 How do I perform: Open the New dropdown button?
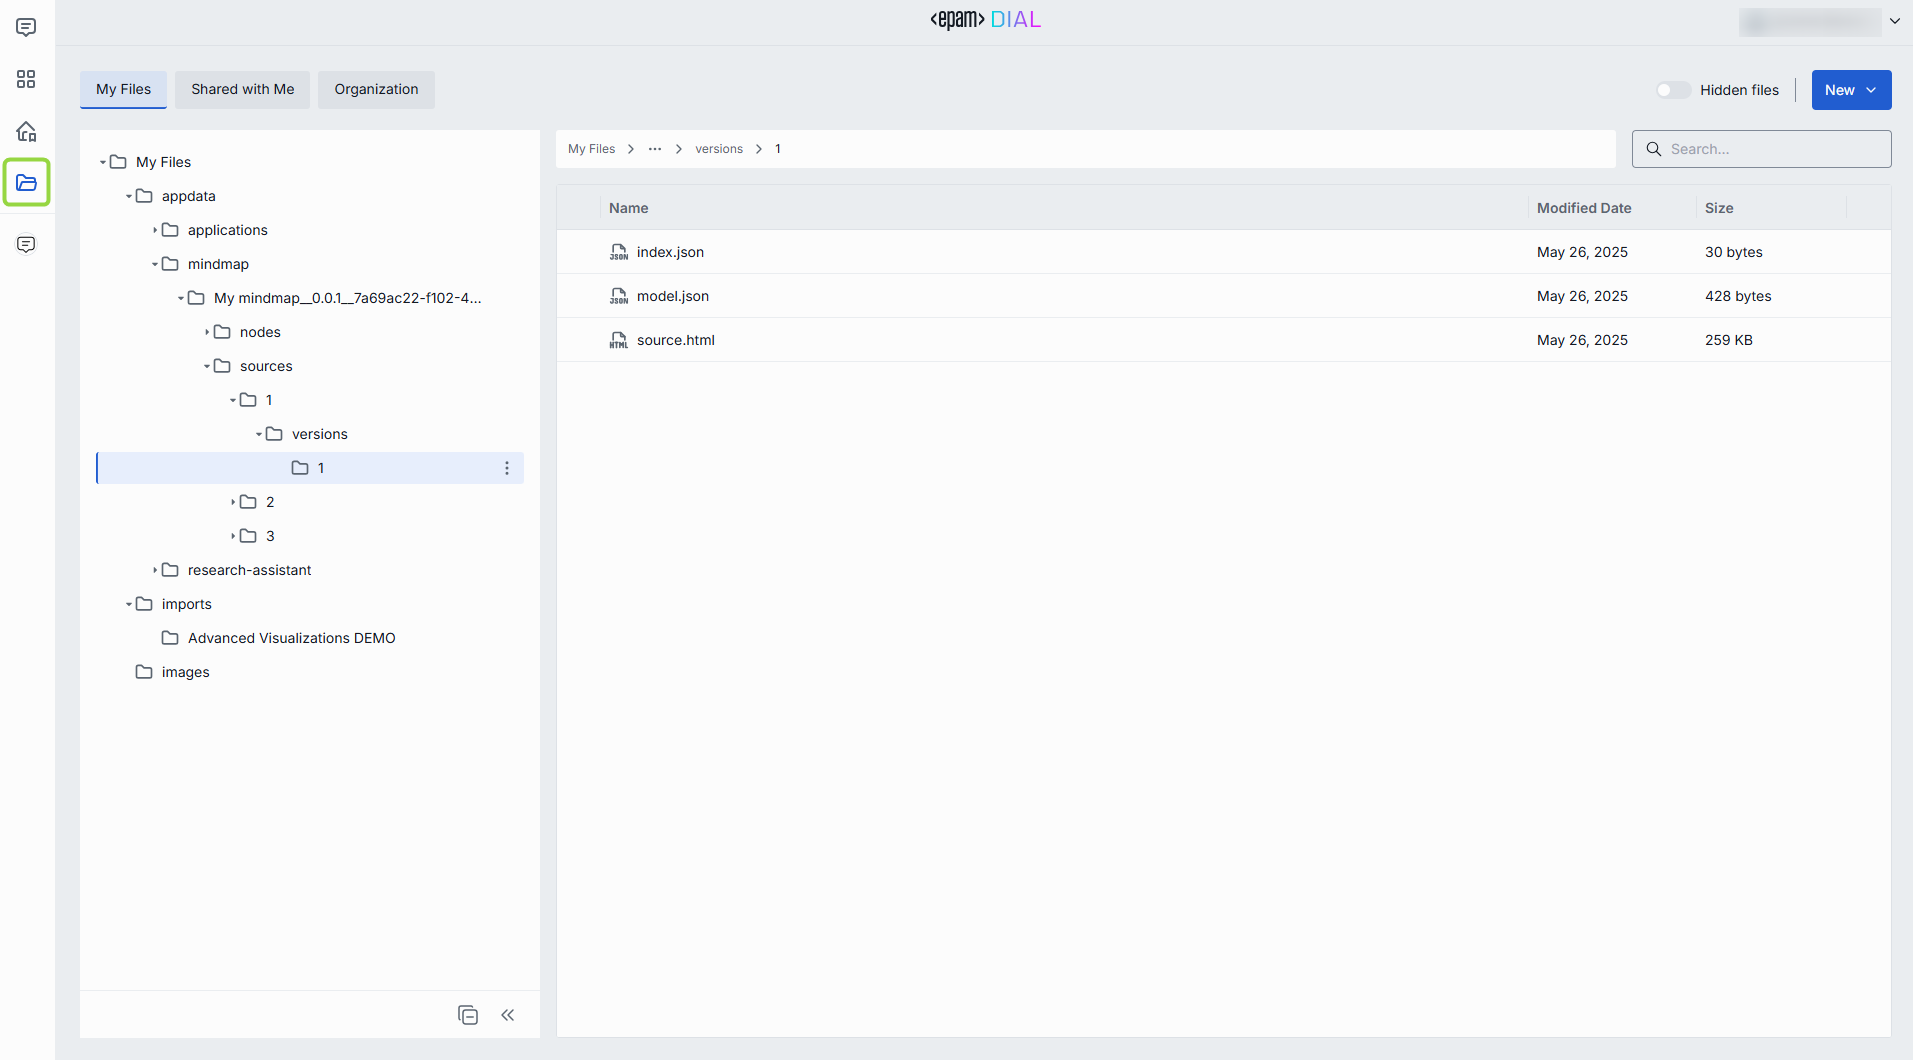pyautogui.click(x=1850, y=90)
